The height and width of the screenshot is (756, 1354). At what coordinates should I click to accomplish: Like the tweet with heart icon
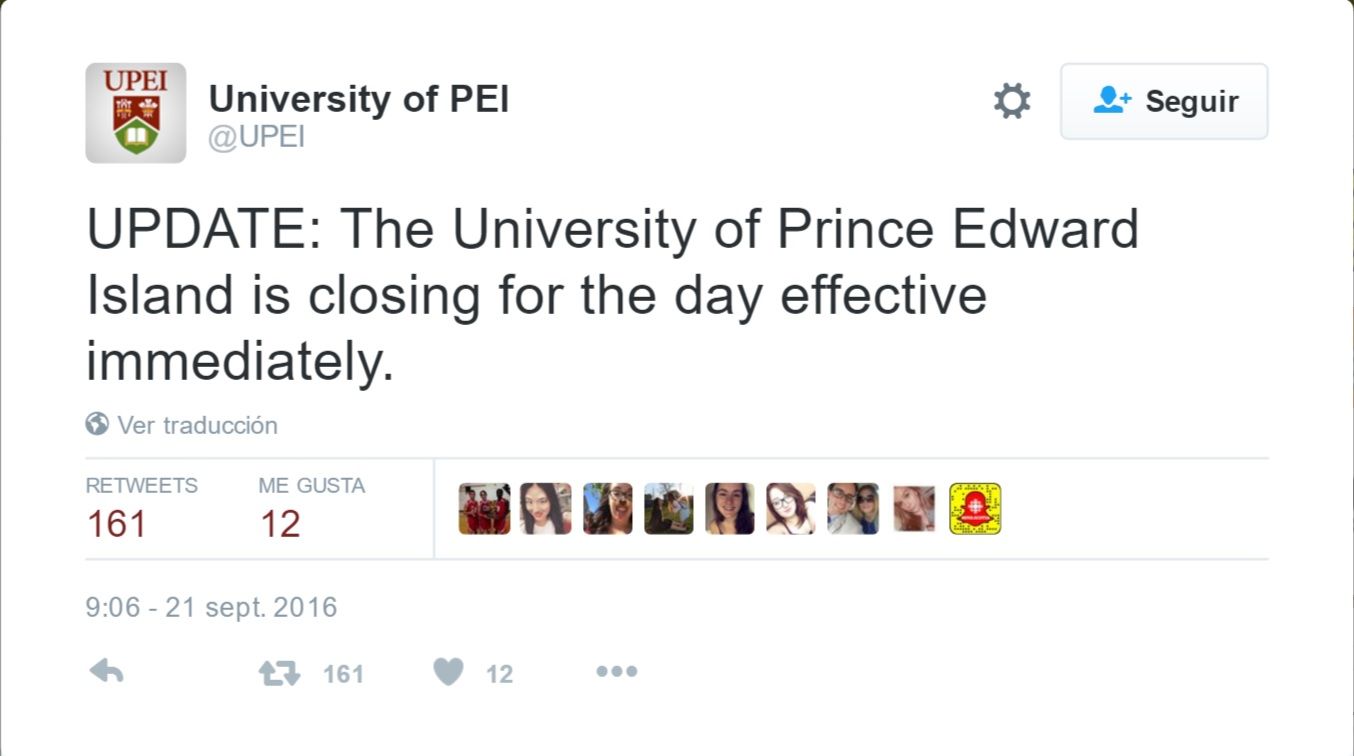coord(448,672)
